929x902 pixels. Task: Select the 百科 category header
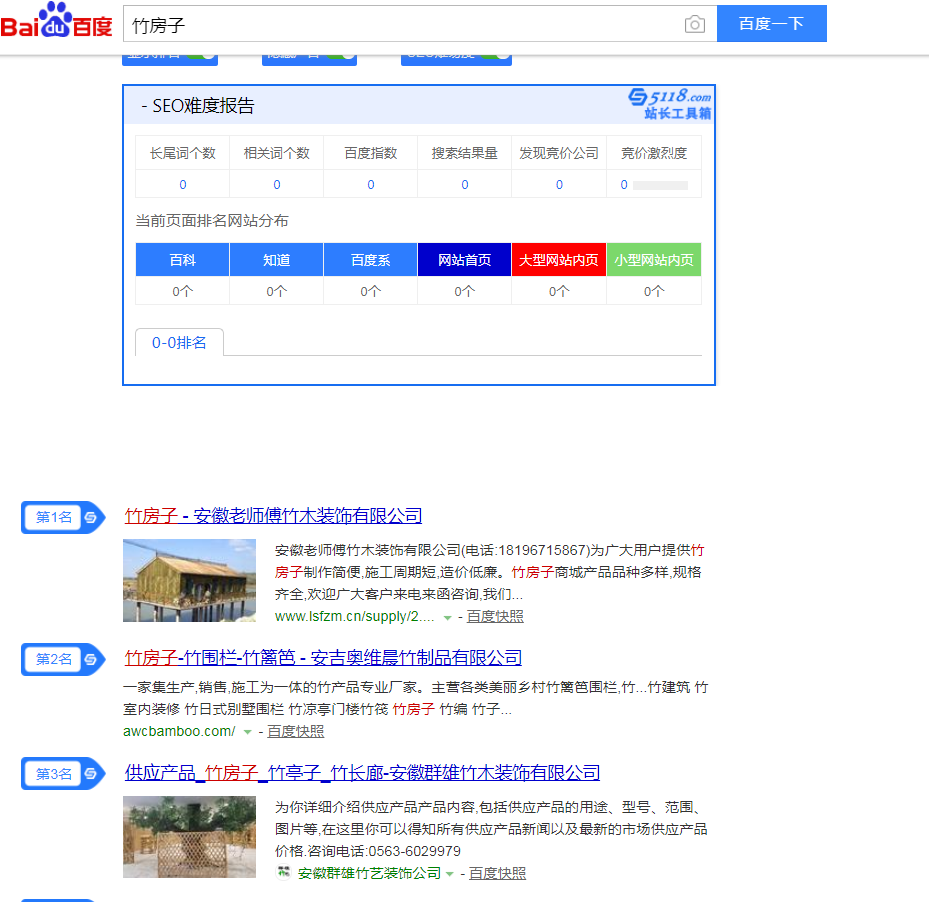182,260
